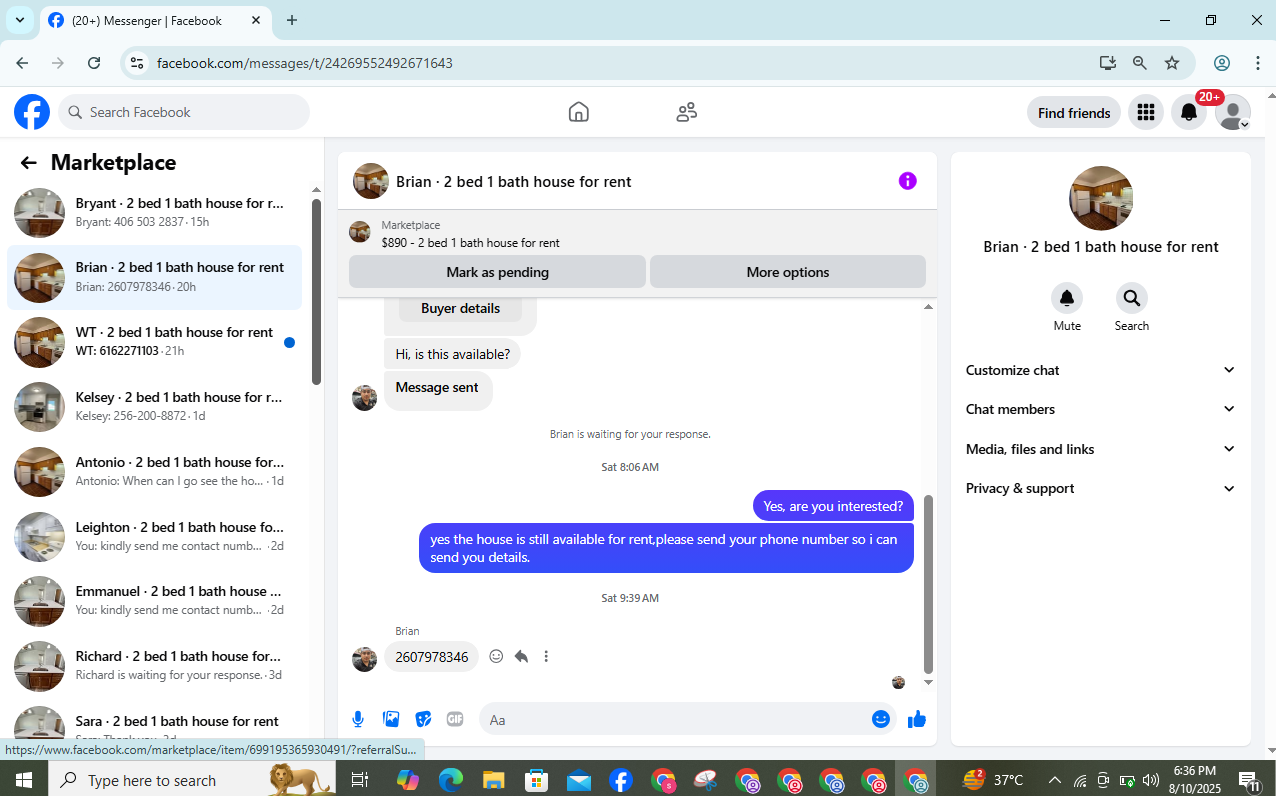Open browser zoom magnifier icon
The width and height of the screenshot is (1276, 796).
pyautogui.click(x=1140, y=63)
